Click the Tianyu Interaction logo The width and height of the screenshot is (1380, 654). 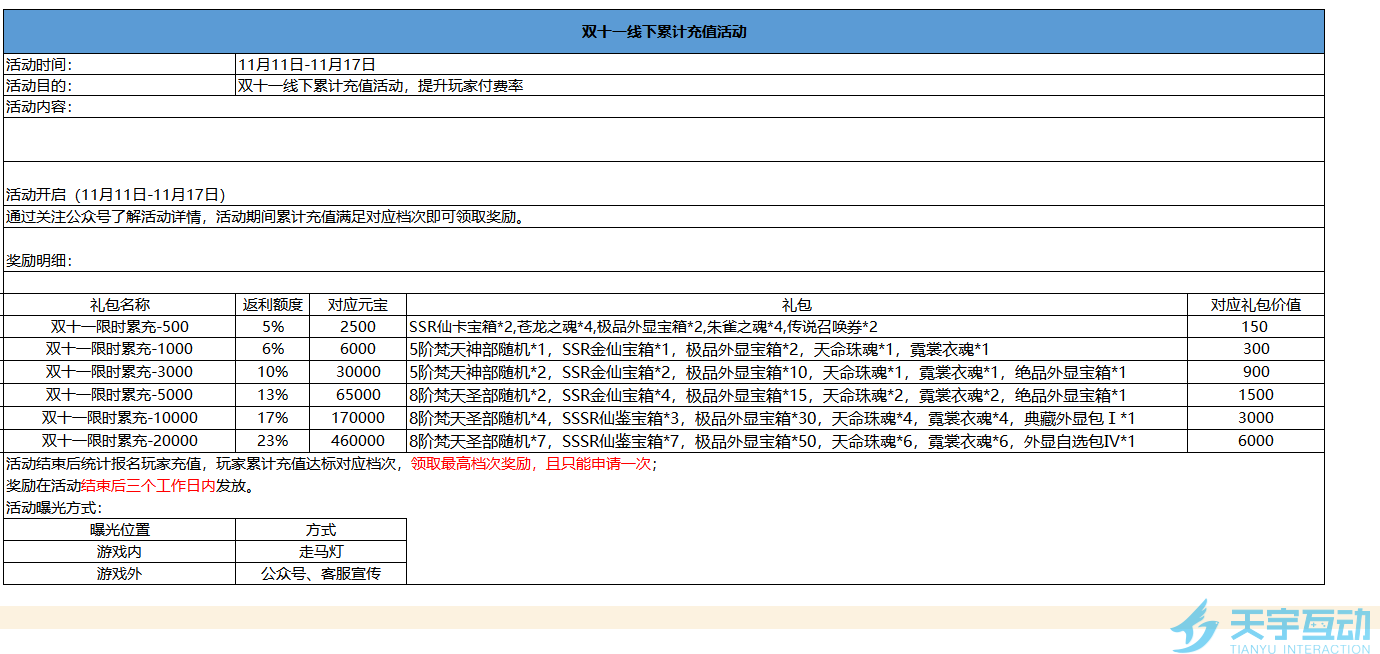pos(1270,627)
